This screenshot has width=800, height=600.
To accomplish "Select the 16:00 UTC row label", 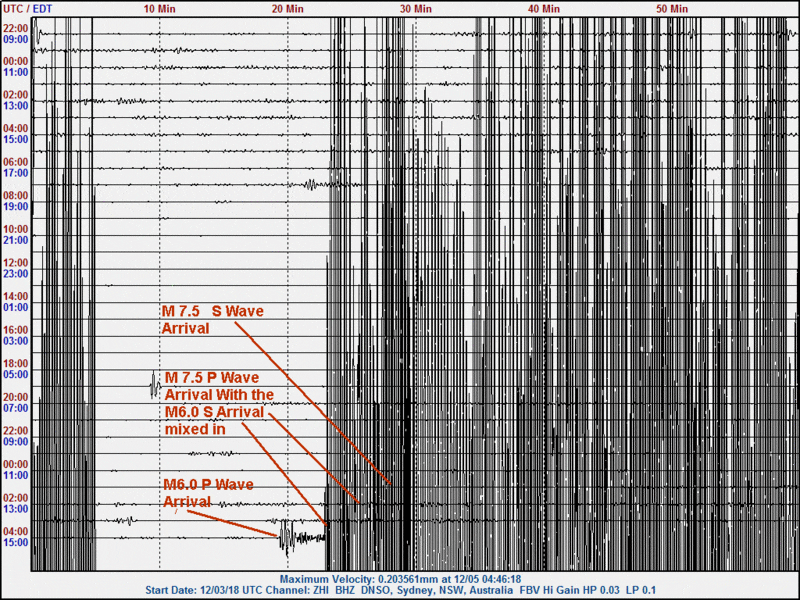I will click(x=16, y=329).
